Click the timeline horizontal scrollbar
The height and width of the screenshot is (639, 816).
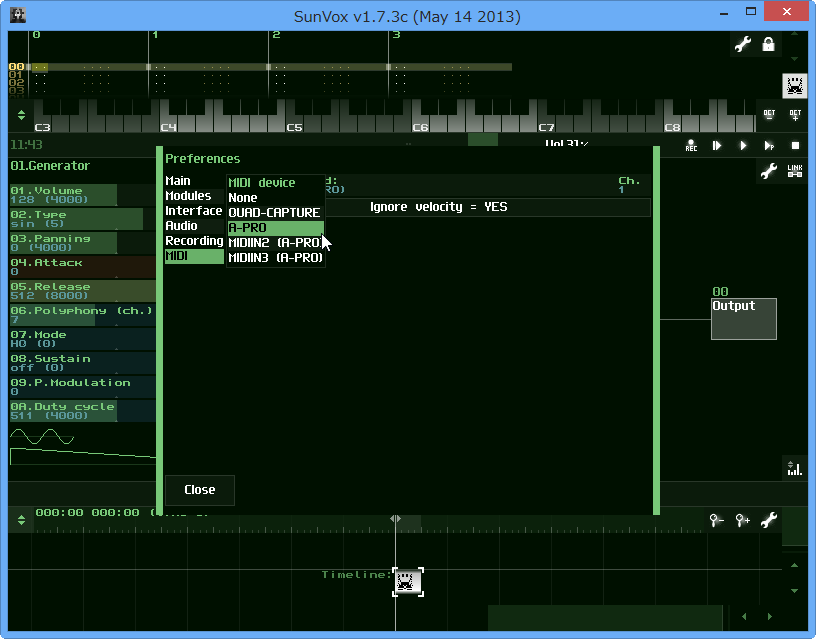605,617
